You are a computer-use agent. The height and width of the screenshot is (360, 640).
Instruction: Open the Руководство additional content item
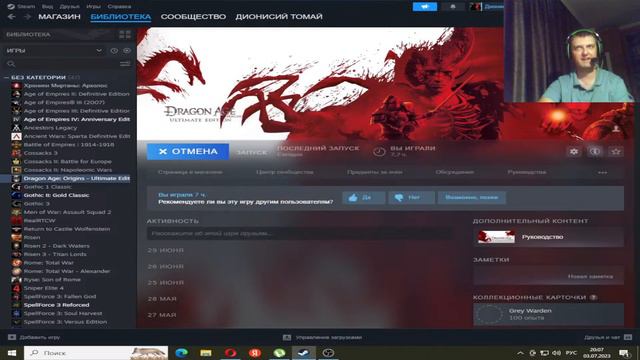tap(548, 237)
